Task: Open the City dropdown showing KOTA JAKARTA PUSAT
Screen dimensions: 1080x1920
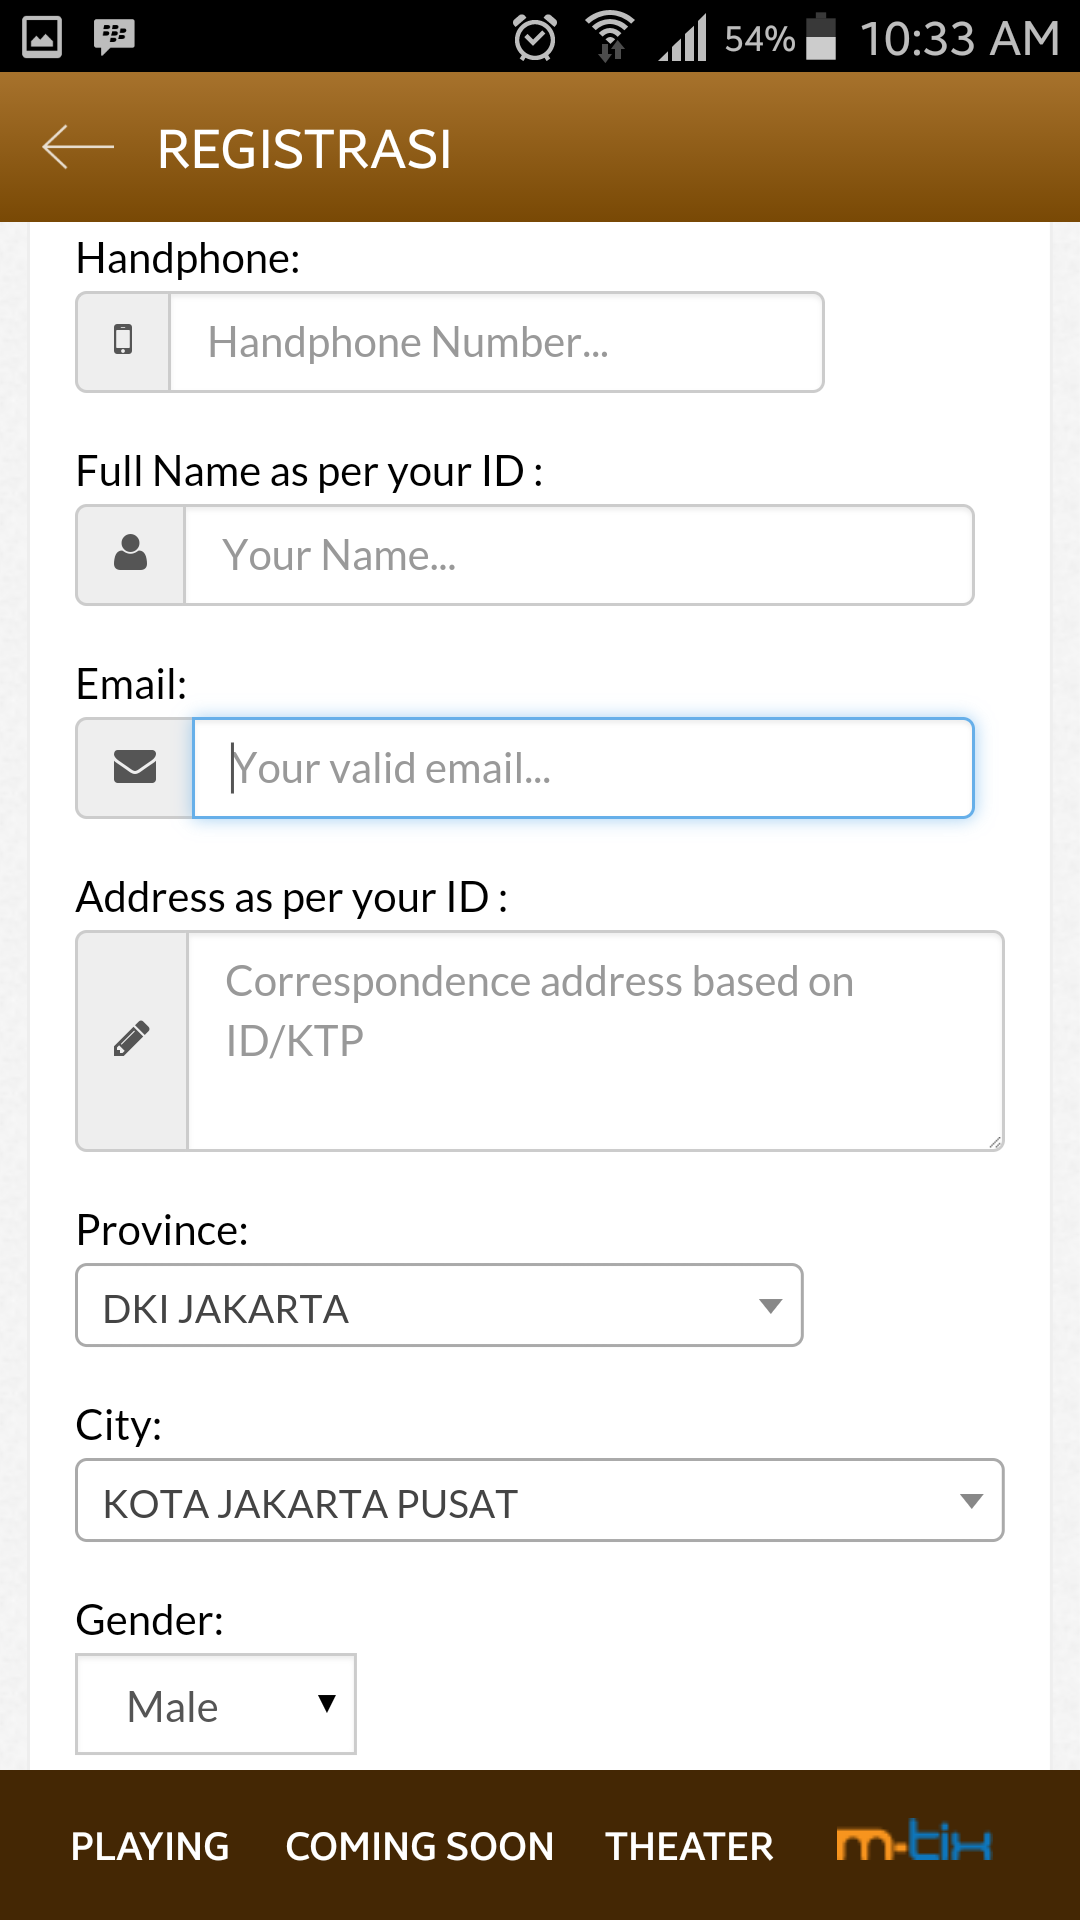Action: point(539,1500)
